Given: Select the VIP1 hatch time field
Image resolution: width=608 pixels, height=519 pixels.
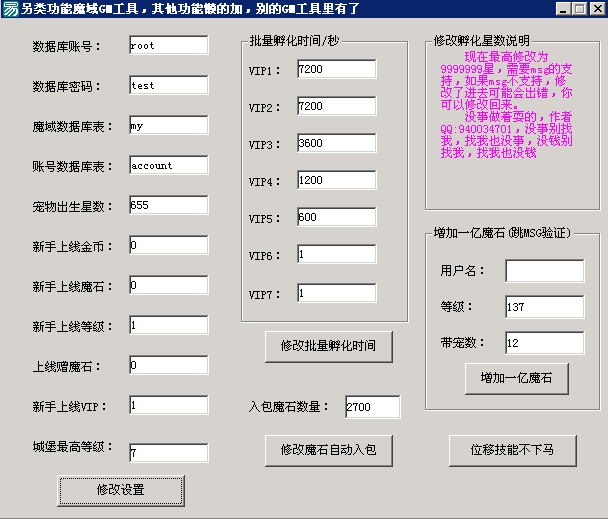Looking at the screenshot, I should (336, 69).
